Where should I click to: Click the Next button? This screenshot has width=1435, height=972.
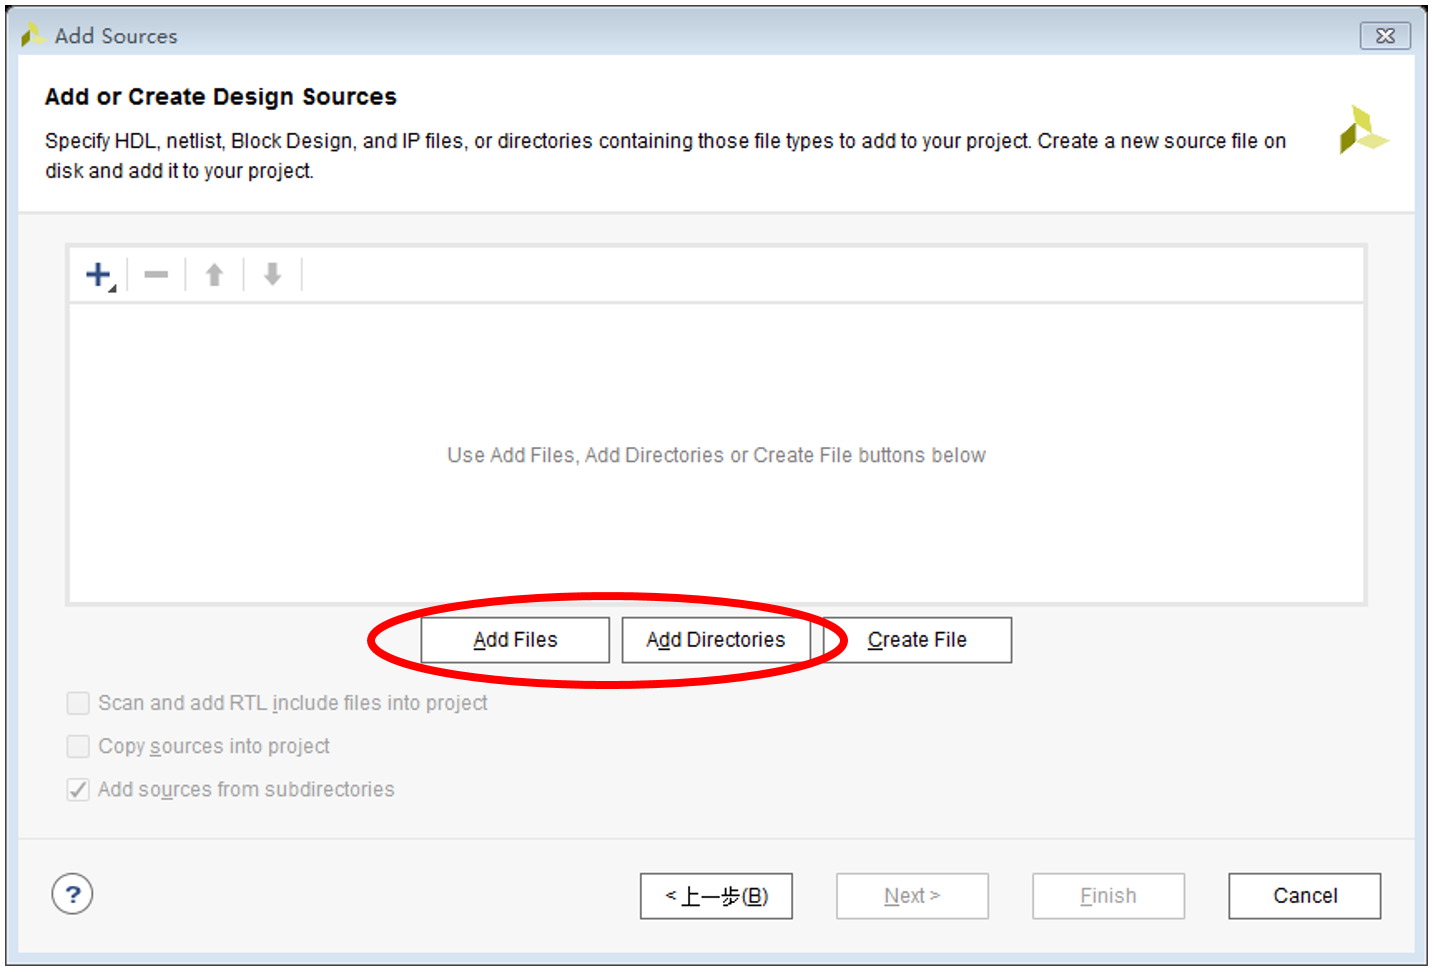(x=912, y=896)
